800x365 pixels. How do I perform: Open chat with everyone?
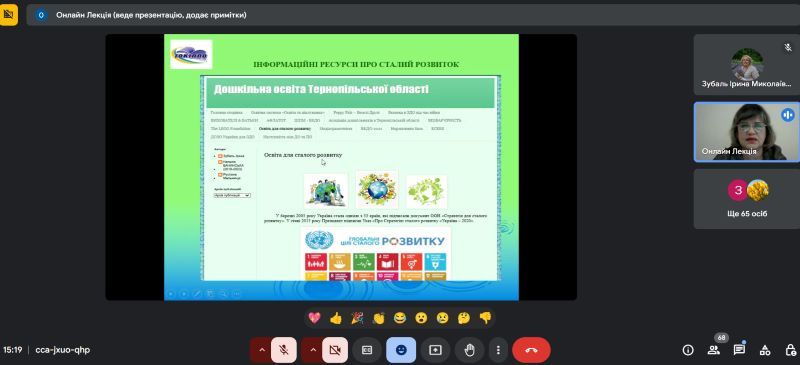pyautogui.click(x=739, y=350)
